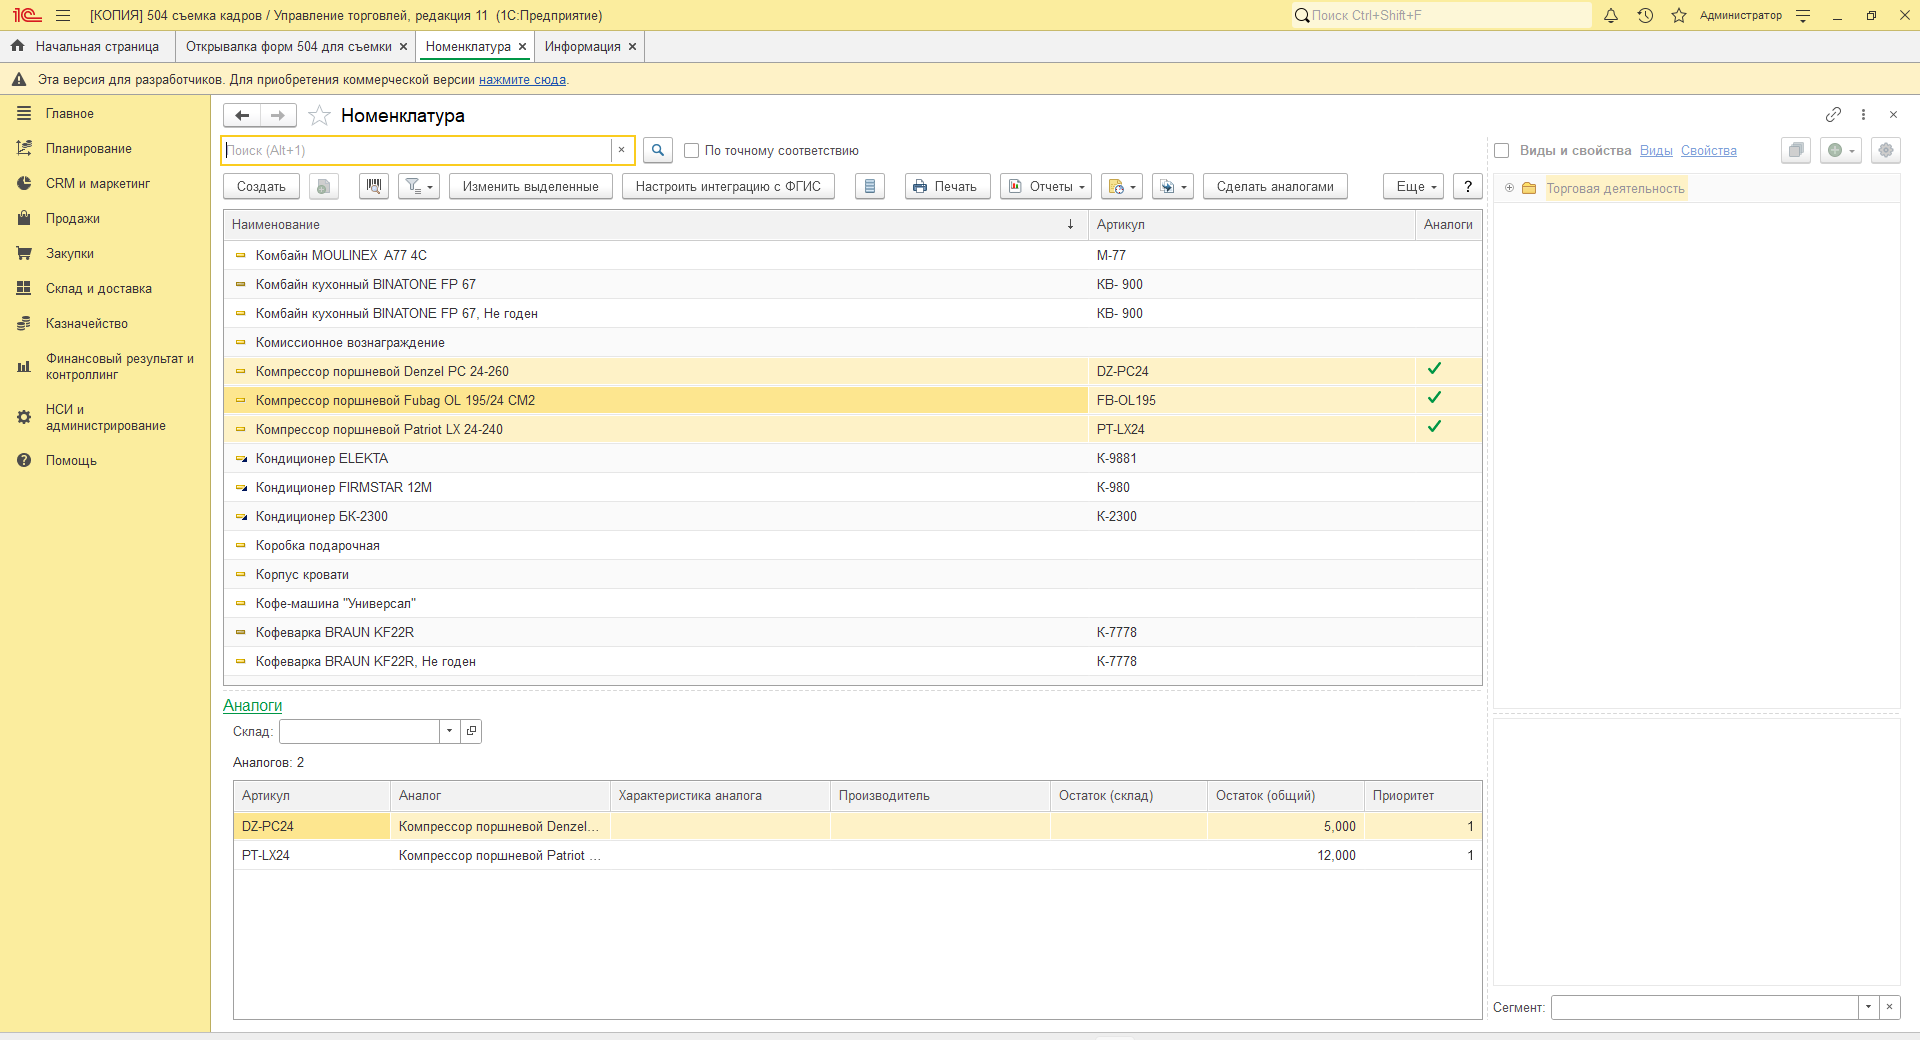
Task: Open the filter funnel dropdown
Action: coord(419,186)
